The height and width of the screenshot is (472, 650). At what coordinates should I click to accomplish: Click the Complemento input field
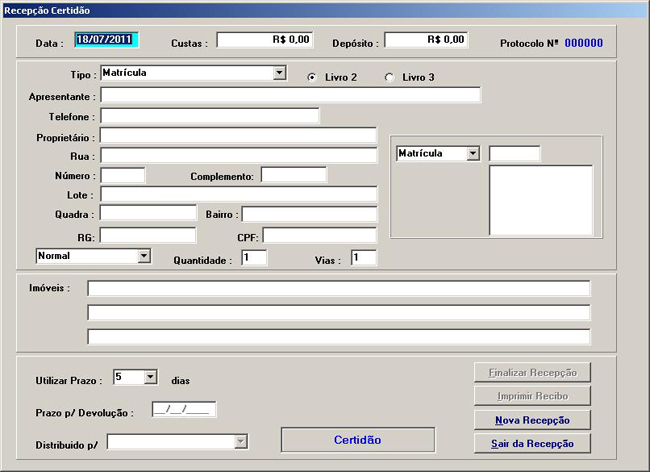[294, 175]
